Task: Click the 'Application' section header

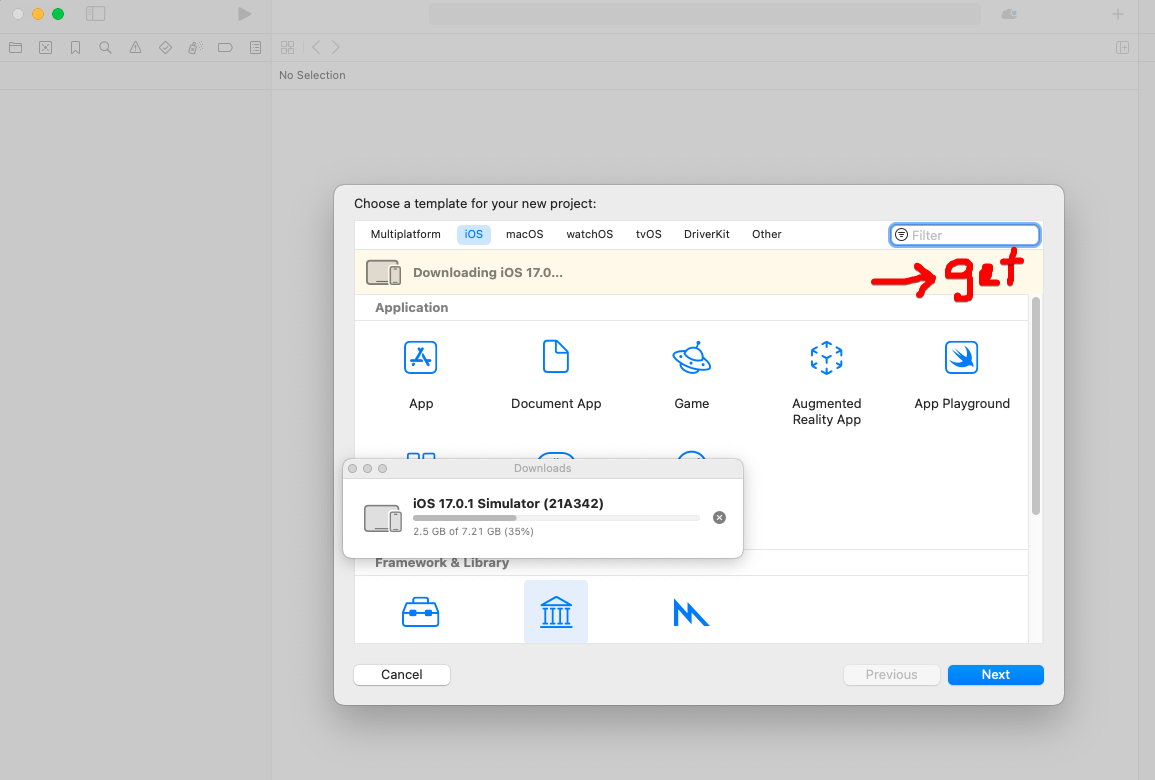Action: [x=411, y=308]
